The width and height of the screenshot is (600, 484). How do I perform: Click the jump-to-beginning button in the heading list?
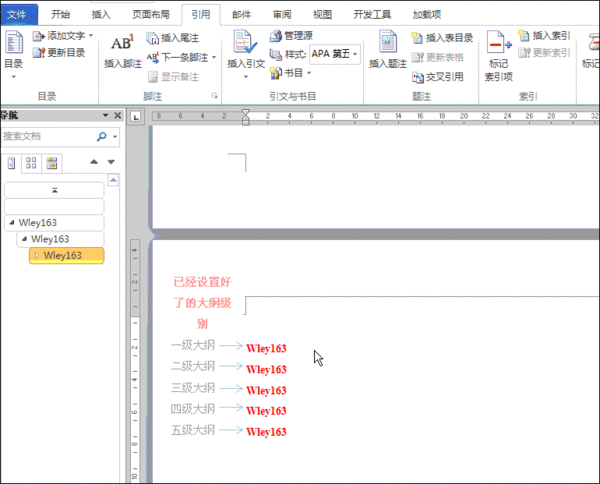54,190
